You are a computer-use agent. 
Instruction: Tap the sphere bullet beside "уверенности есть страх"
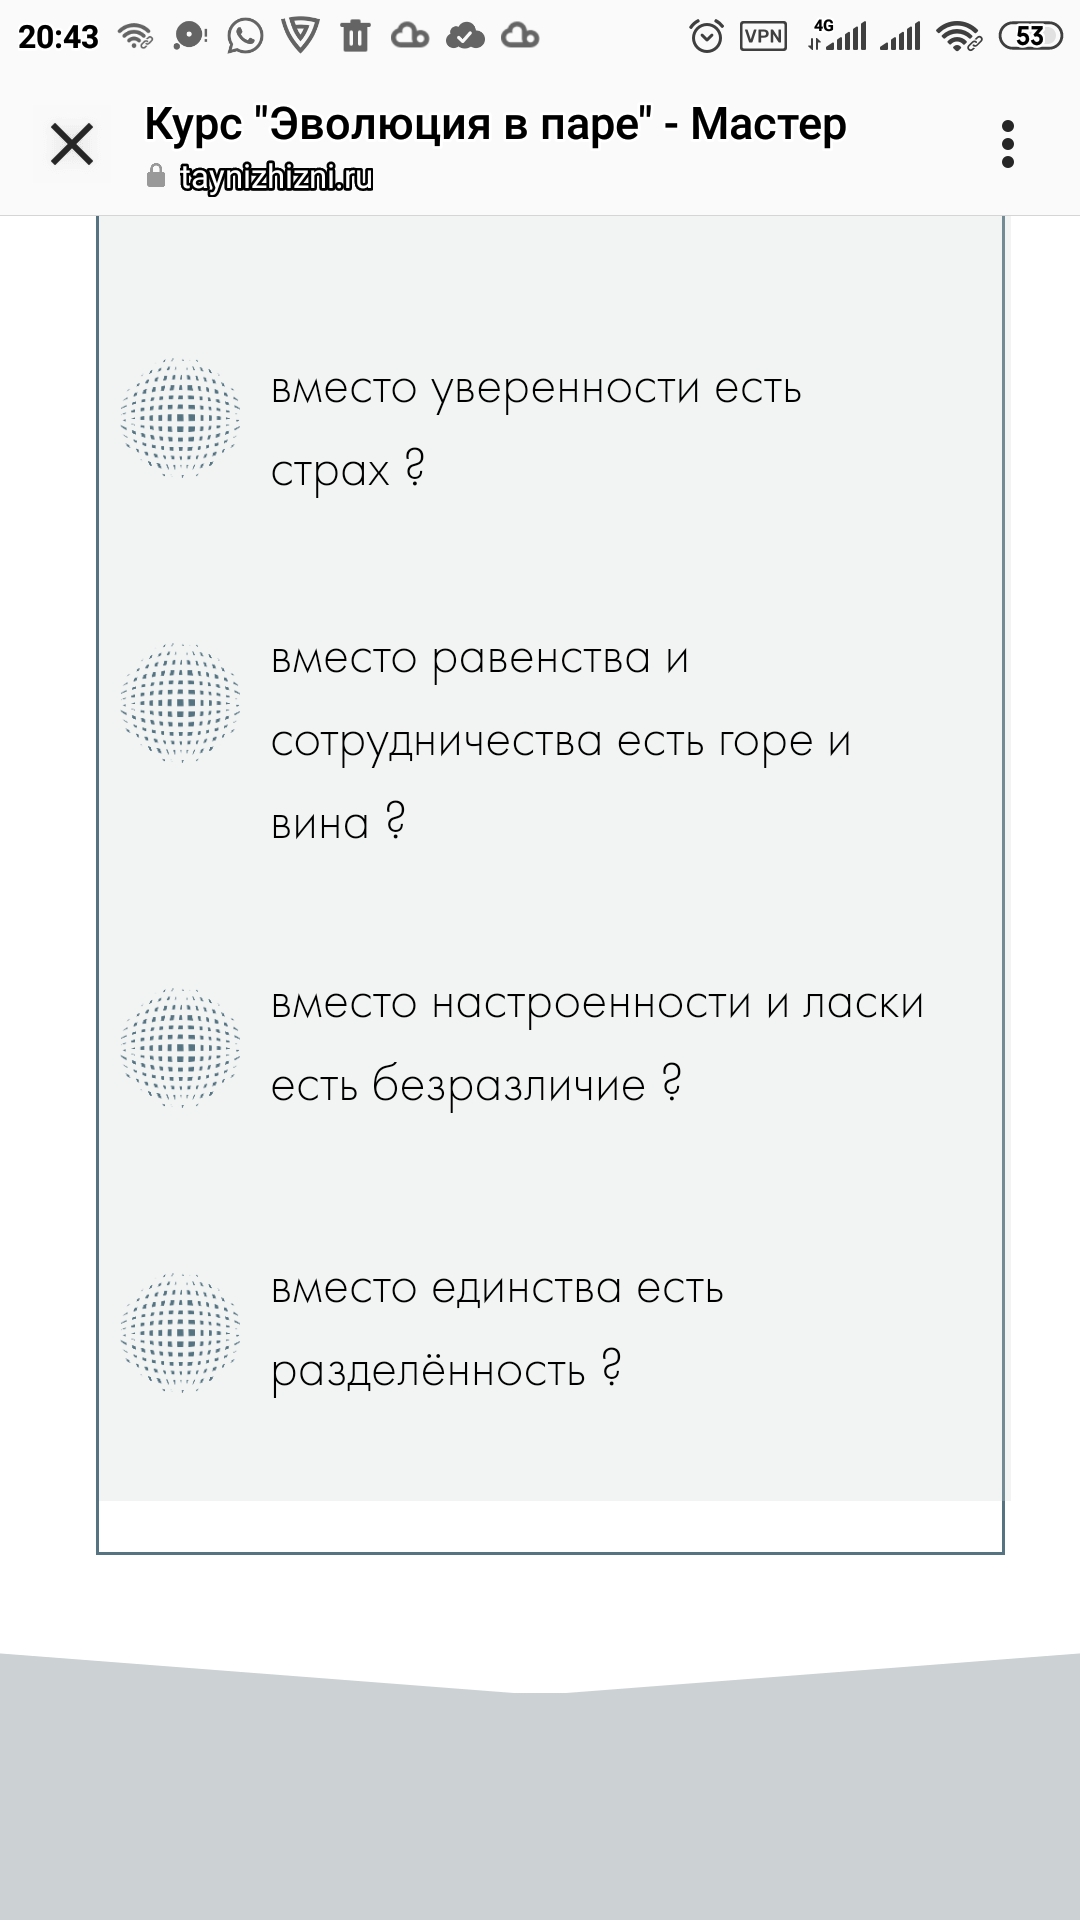click(181, 417)
